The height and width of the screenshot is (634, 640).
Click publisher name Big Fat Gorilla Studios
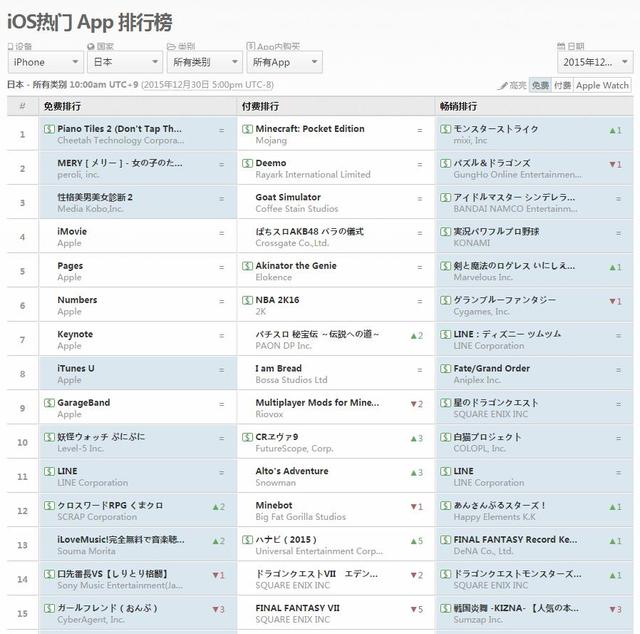click(x=300, y=517)
